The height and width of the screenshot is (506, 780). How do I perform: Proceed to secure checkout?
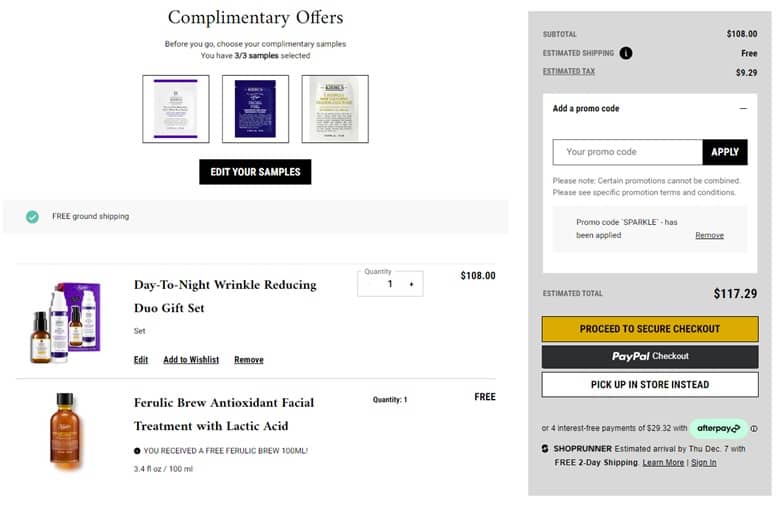point(650,329)
